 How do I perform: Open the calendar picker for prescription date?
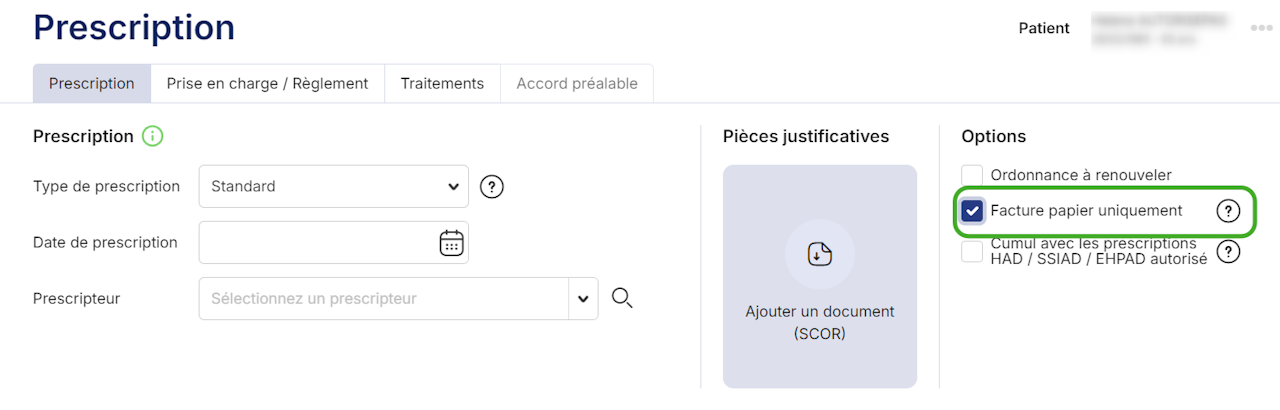452,243
